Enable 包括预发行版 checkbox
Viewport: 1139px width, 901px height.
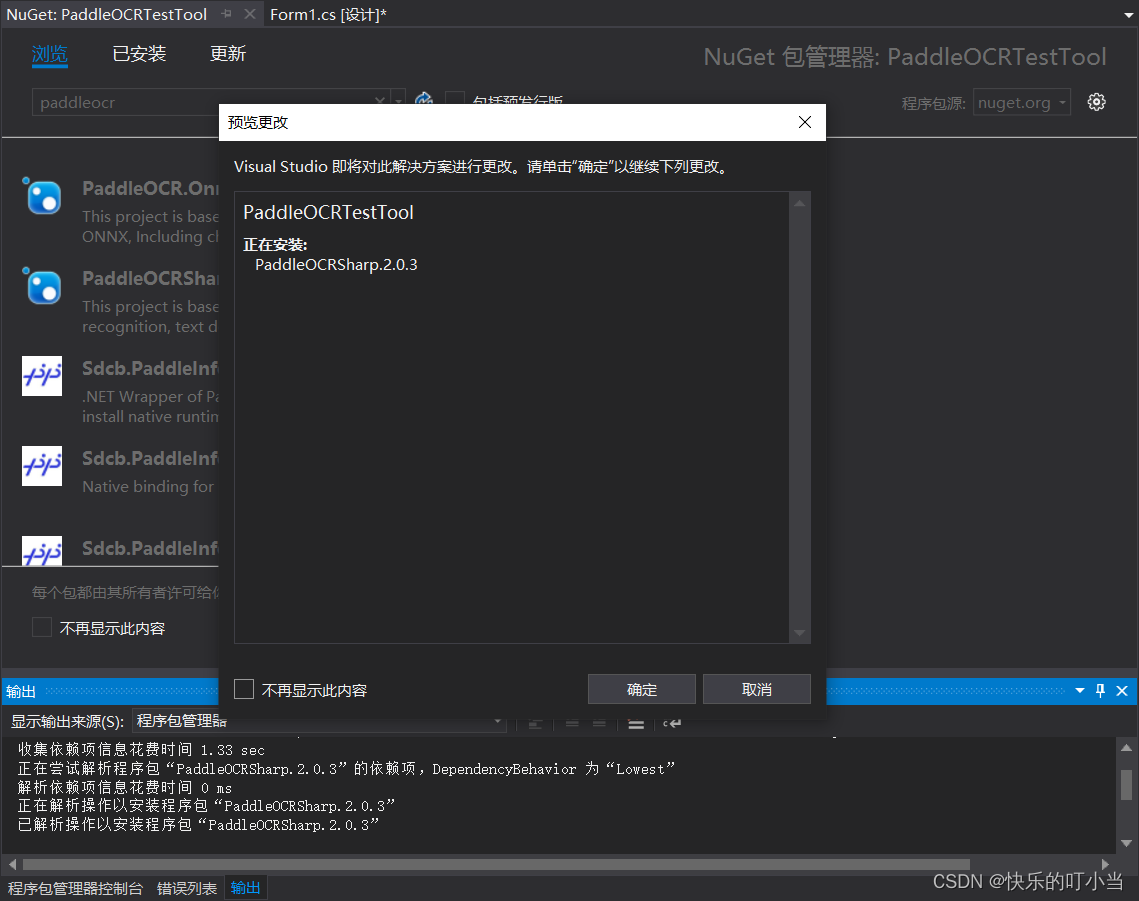coord(455,103)
